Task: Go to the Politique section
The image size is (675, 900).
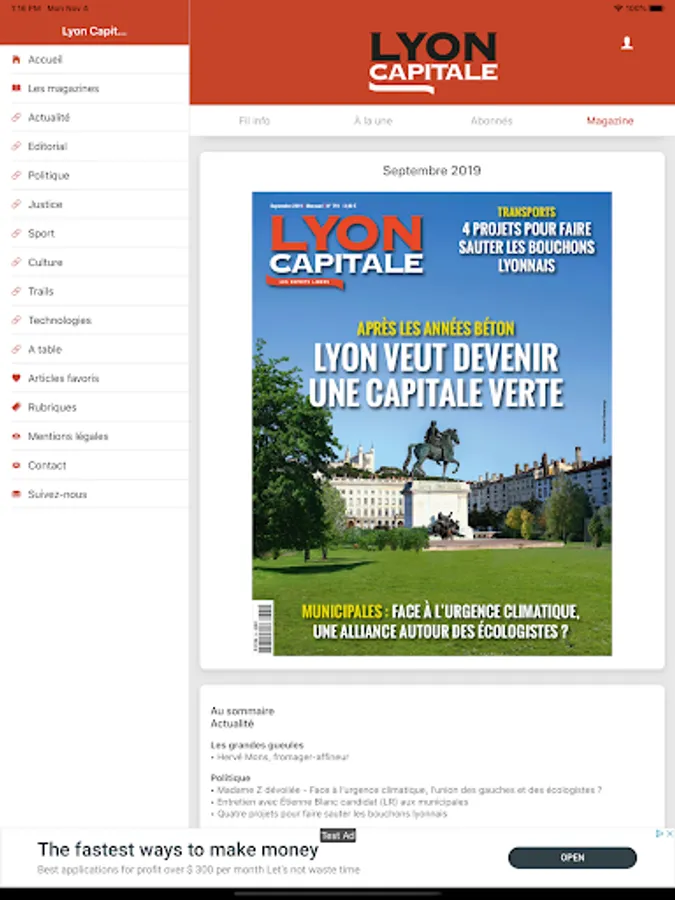Action: (x=94, y=175)
